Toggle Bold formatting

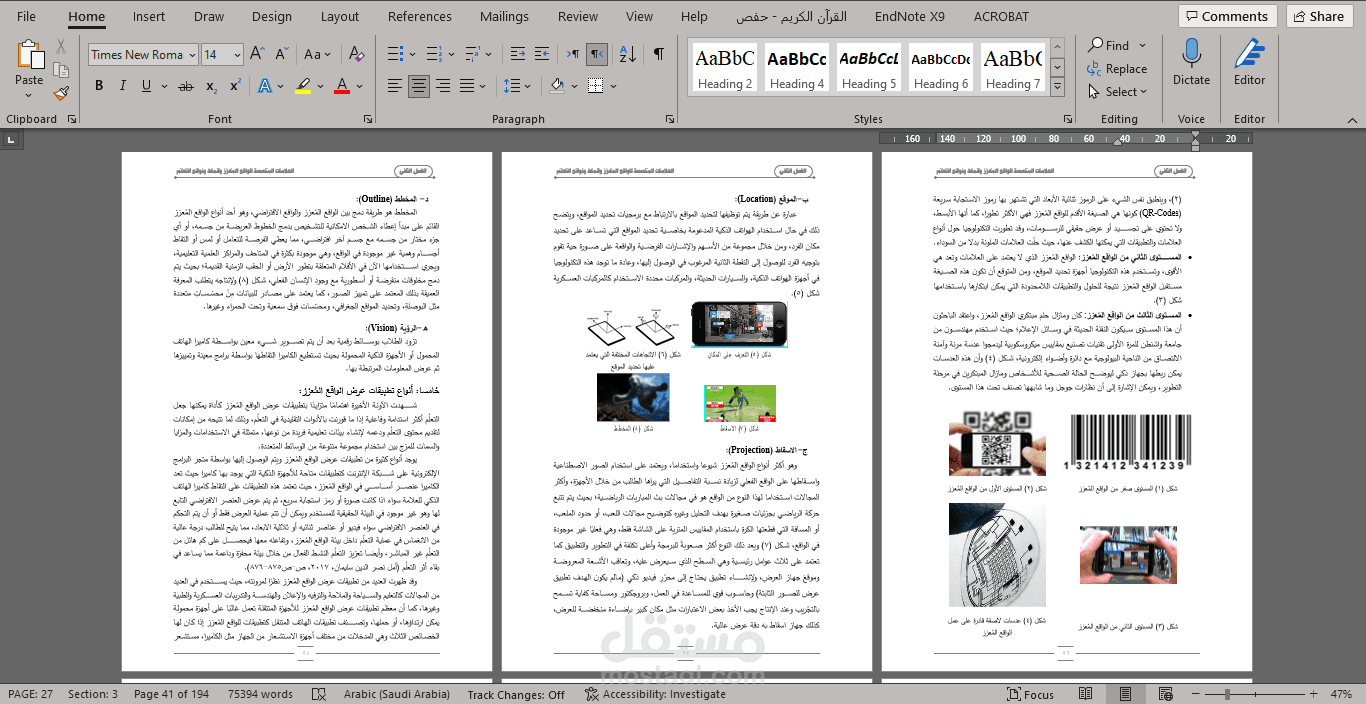pos(99,86)
